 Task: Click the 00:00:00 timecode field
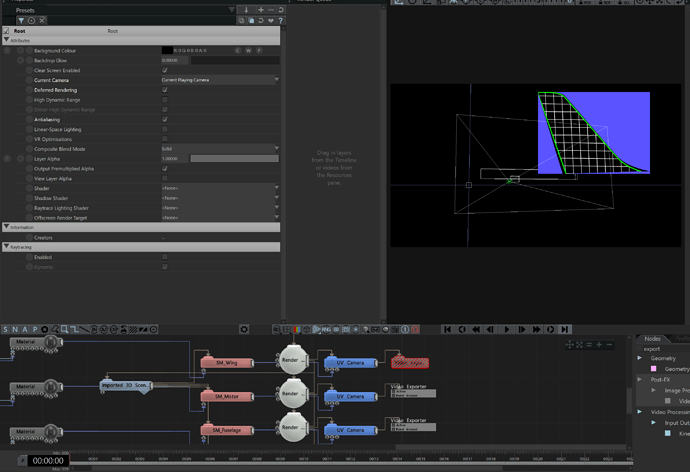click(x=48, y=461)
